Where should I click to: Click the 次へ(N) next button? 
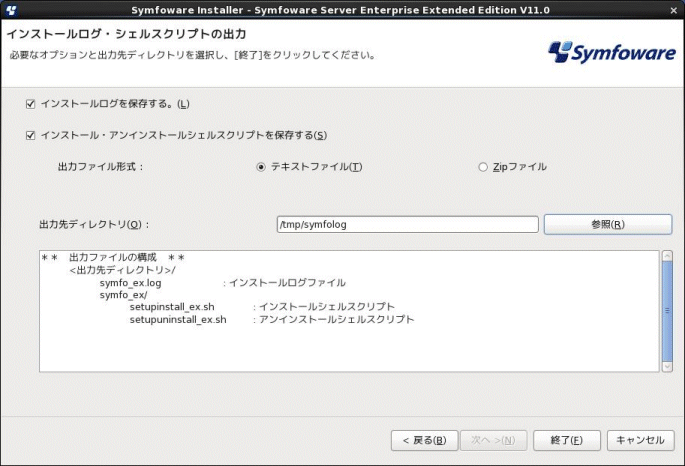(493, 440)
